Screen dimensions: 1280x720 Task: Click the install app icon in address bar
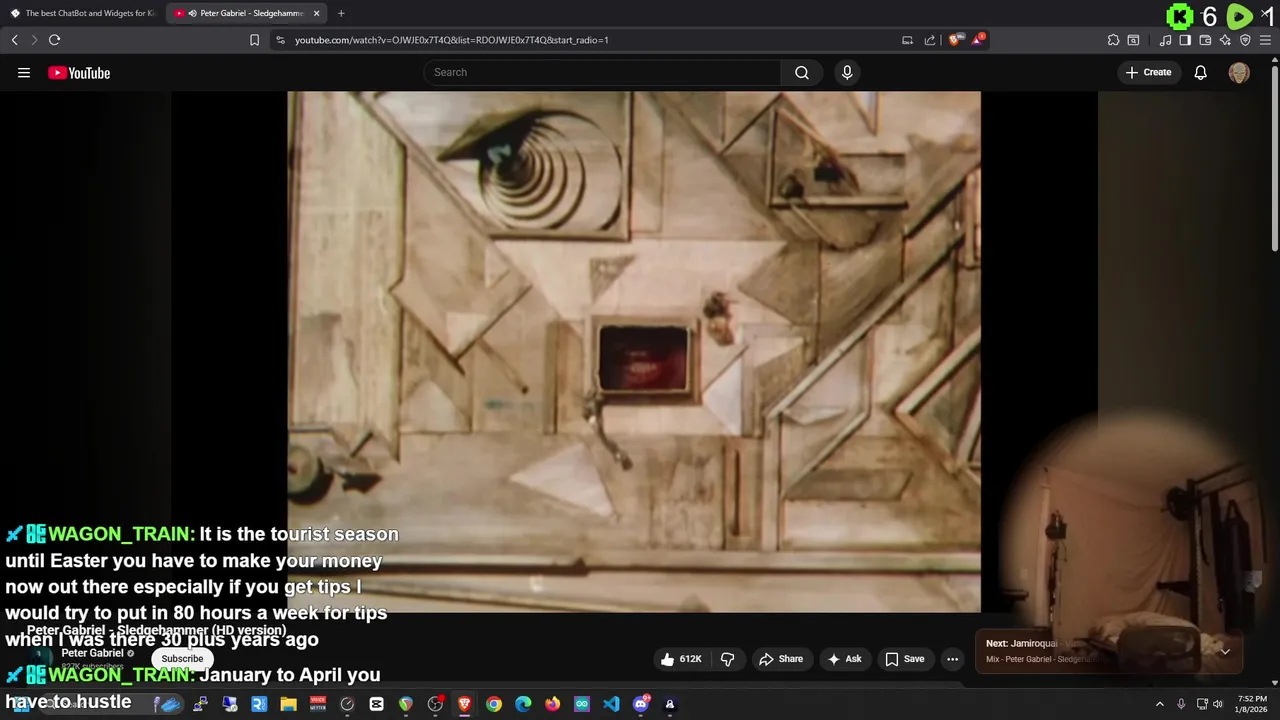coord(907,40)
